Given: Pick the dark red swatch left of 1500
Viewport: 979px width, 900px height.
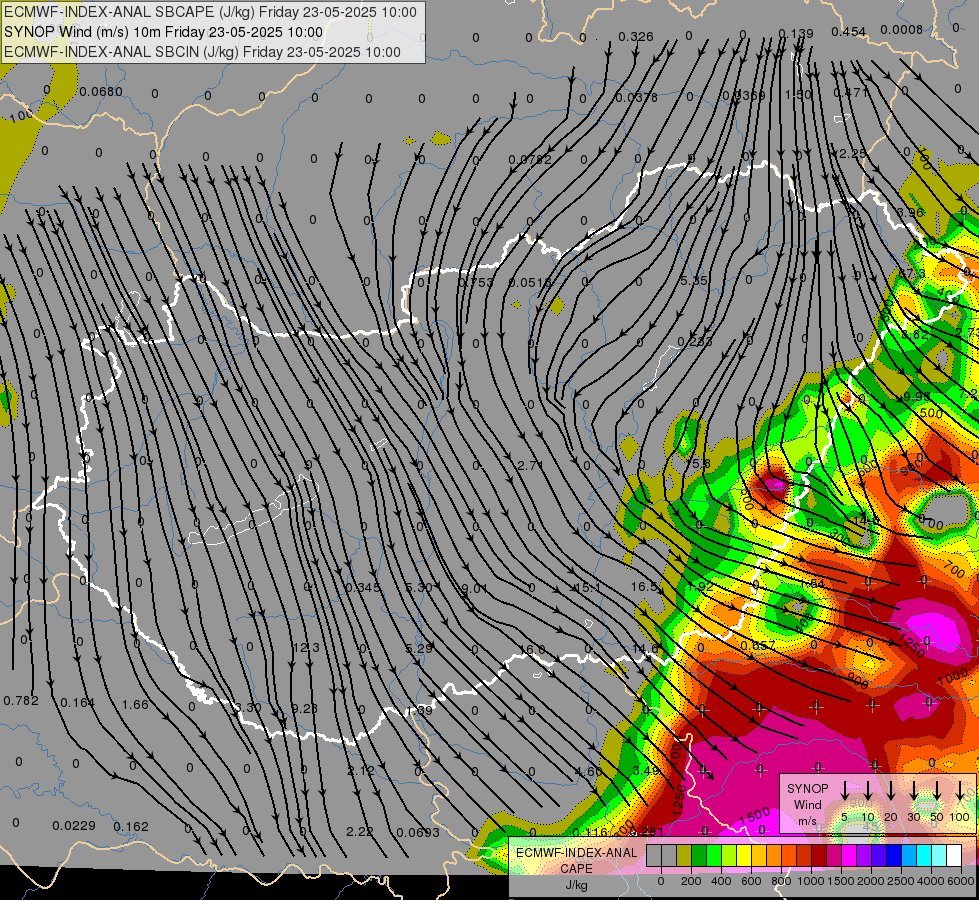Looking at the screenshot, I should [x=819, y=856].
